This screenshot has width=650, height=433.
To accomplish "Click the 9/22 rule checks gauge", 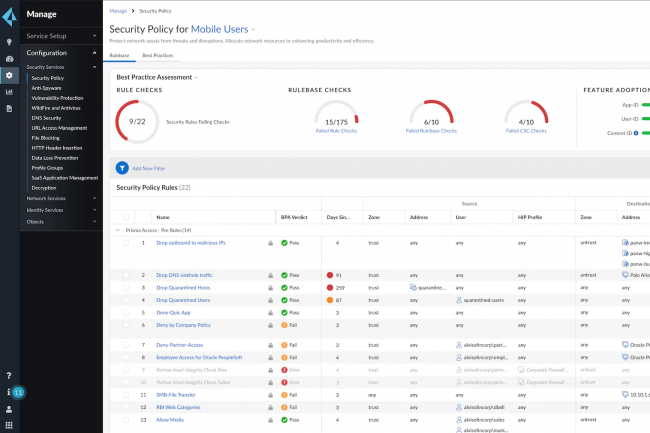I will pos(138,120).
